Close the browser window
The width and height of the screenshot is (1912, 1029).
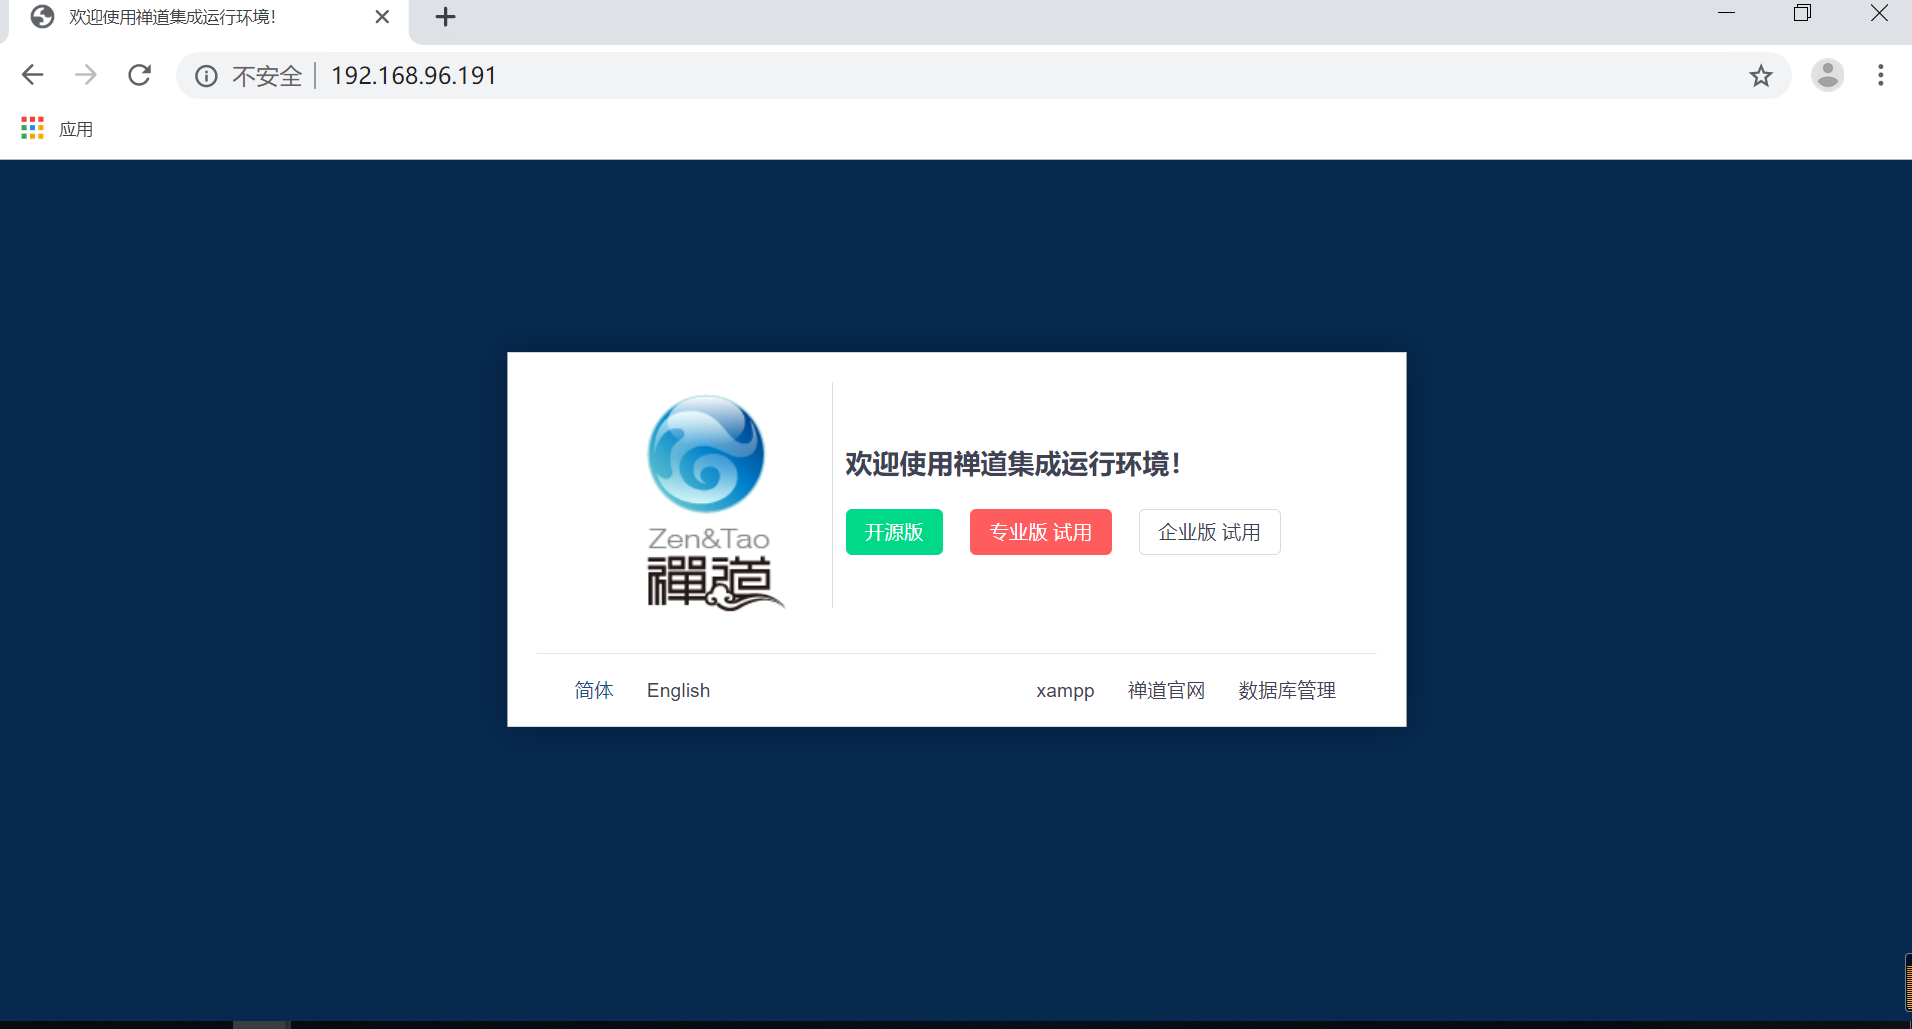coord(1879,14)
